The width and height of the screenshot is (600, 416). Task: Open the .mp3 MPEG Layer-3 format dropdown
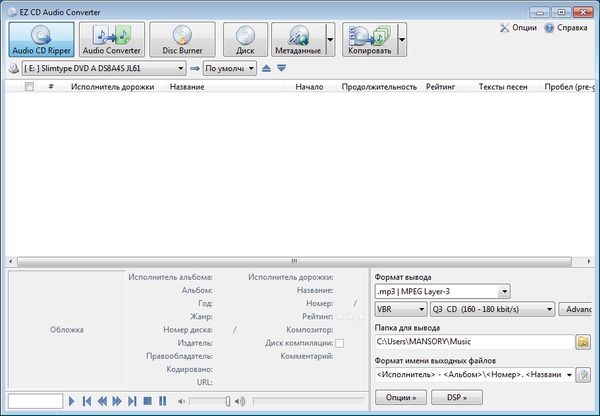click(x=503, y=292)
